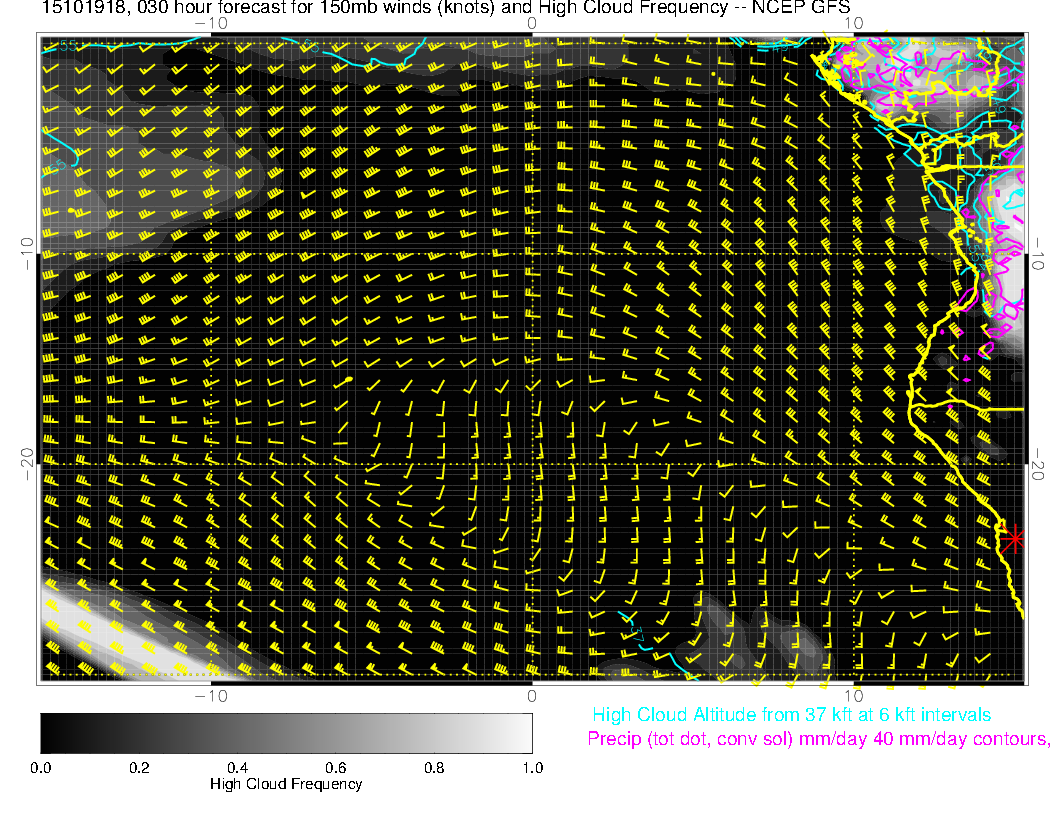Click the 'High Cloud Frequency' colorbar label
Image resolution: width=1056 pixels, height=816 pixels.
tap(286, 784)
